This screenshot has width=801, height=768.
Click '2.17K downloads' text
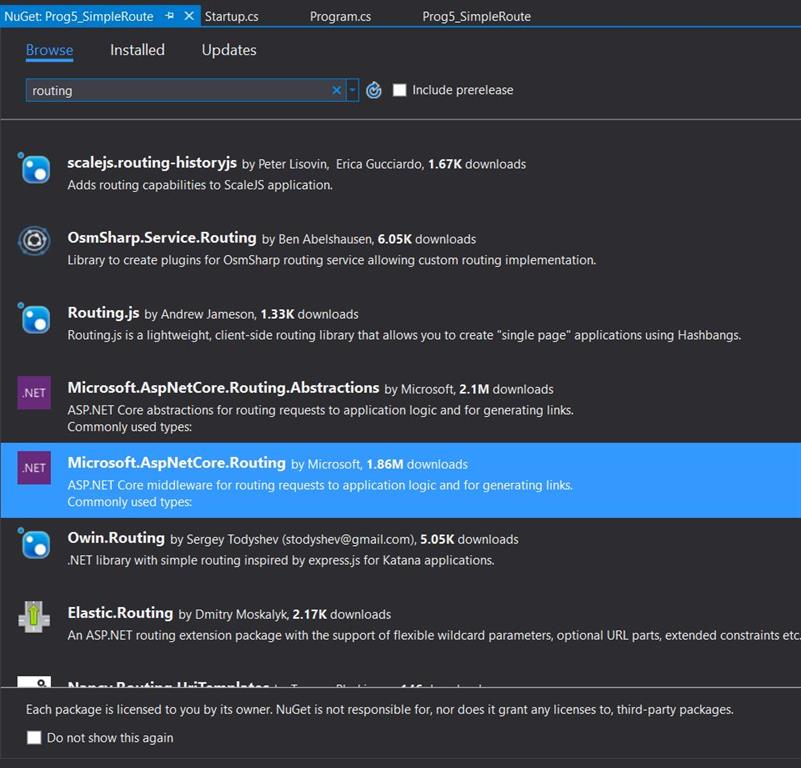tap(341, 615)
